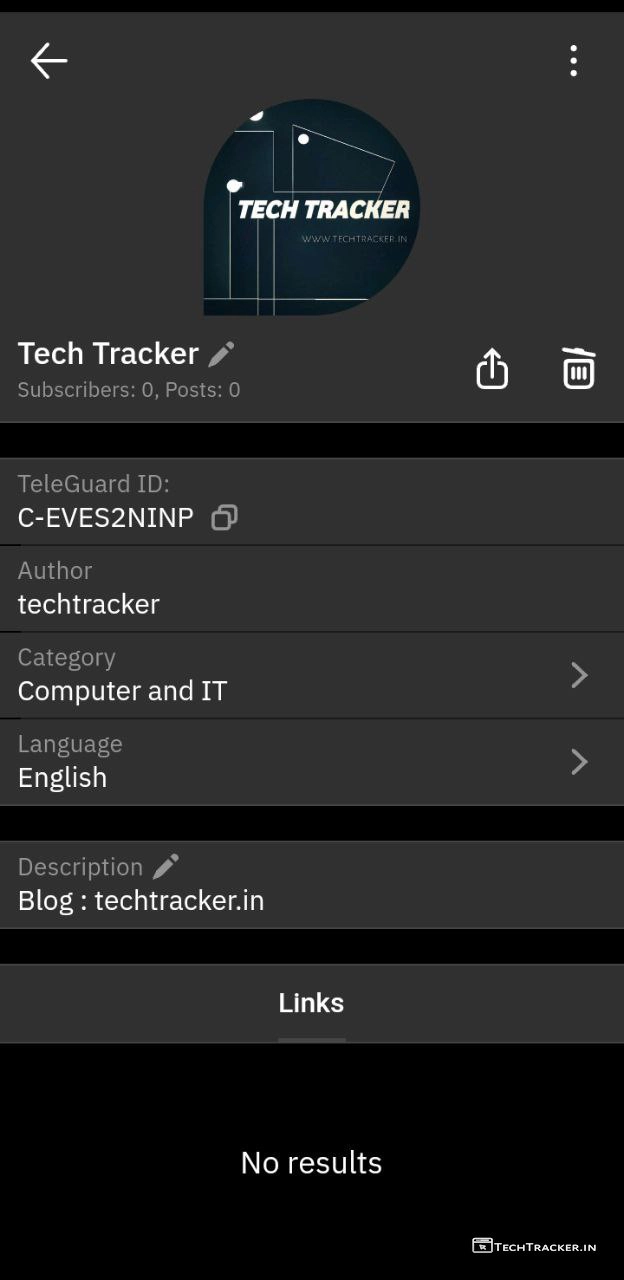624x1280 pixels.
Task: Expand the Category chevron
Action: coord(579,675)
